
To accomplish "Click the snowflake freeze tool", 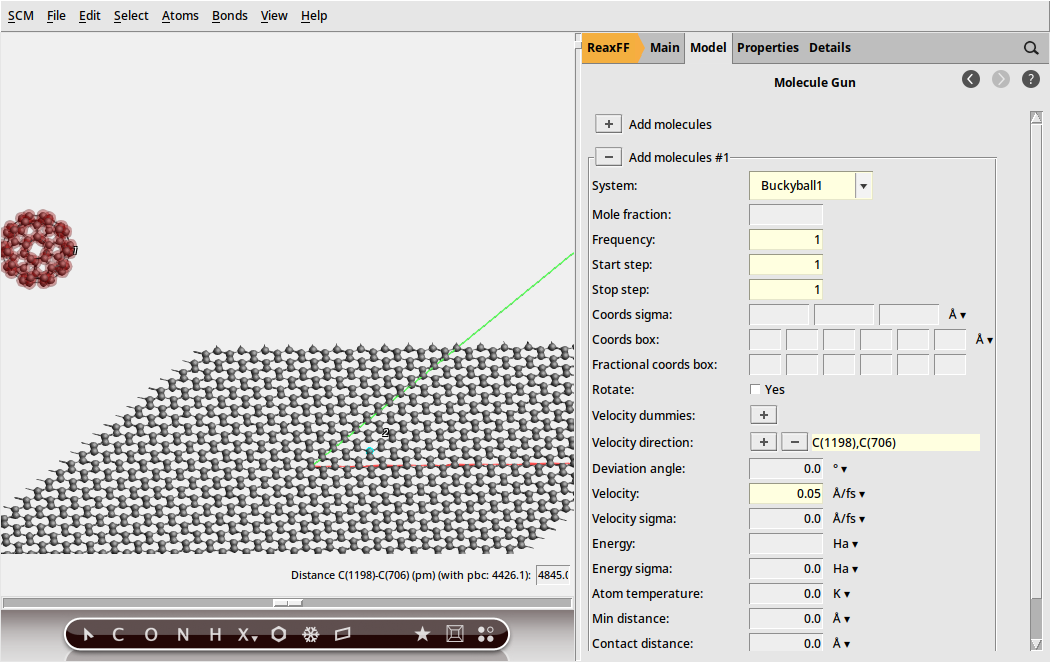I will (x=311, y=634).
